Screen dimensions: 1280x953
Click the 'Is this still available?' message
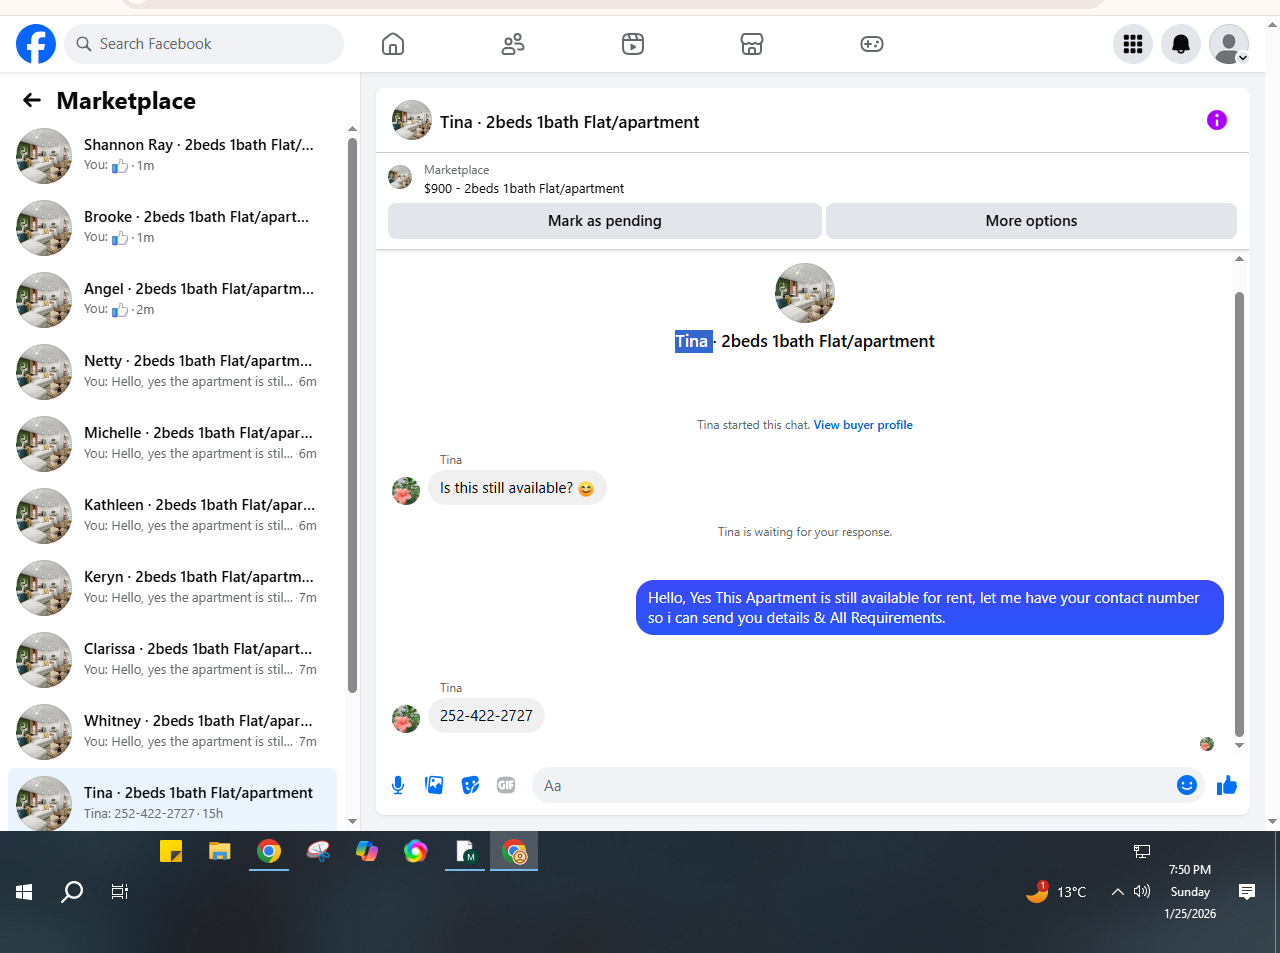(x=517, y=488)
